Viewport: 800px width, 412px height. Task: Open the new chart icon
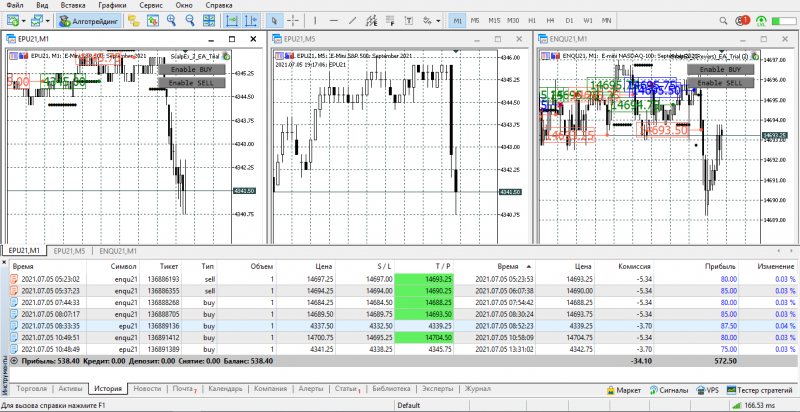(x=14, y=21)
